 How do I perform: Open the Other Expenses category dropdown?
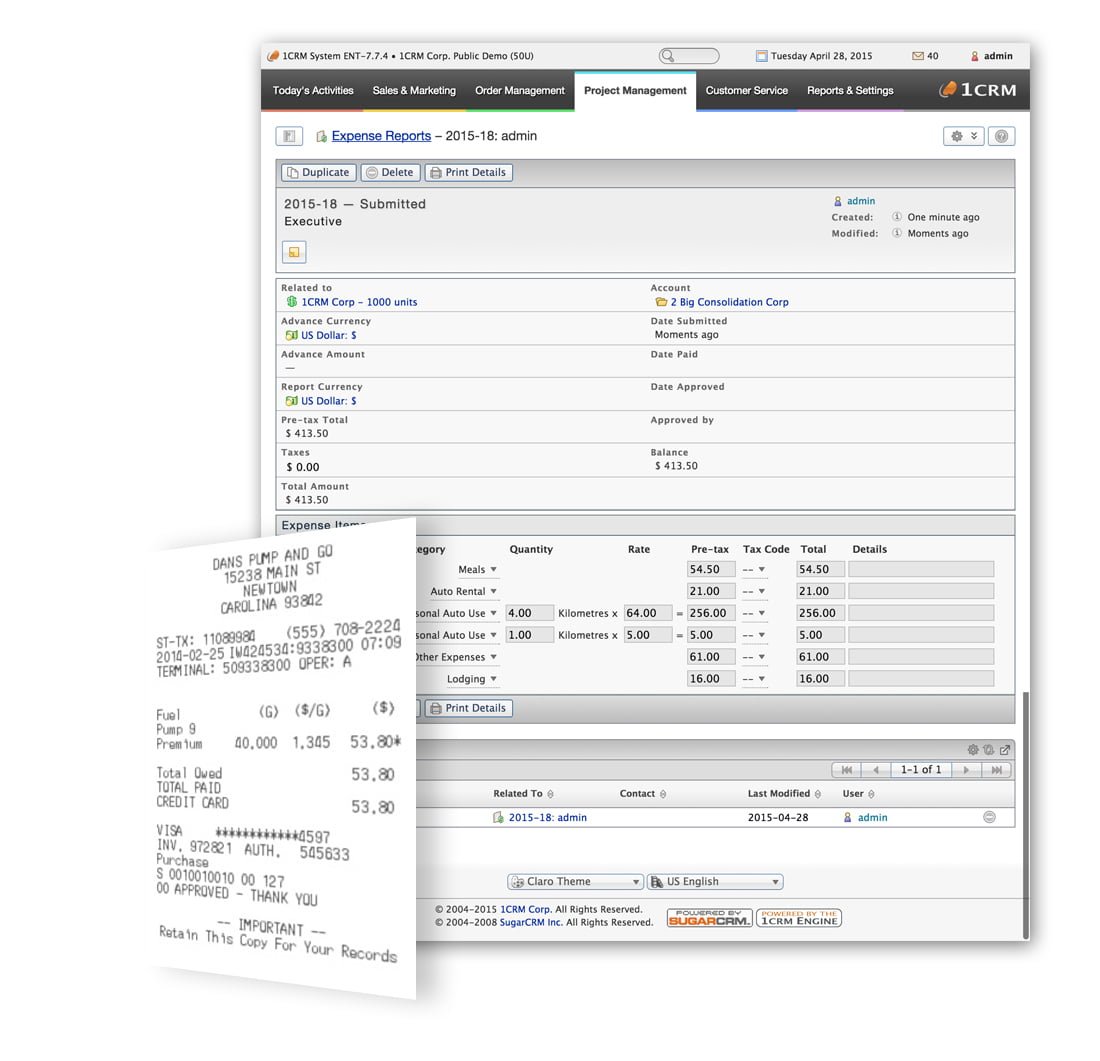tap(456, 657)
